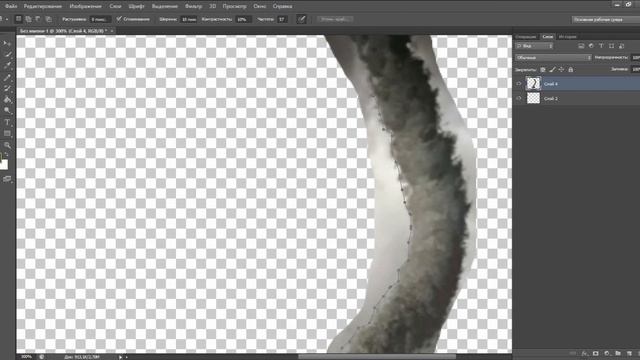Select the Слои panel tab
This screenshot has width=640, height=360.
[547, 37]
